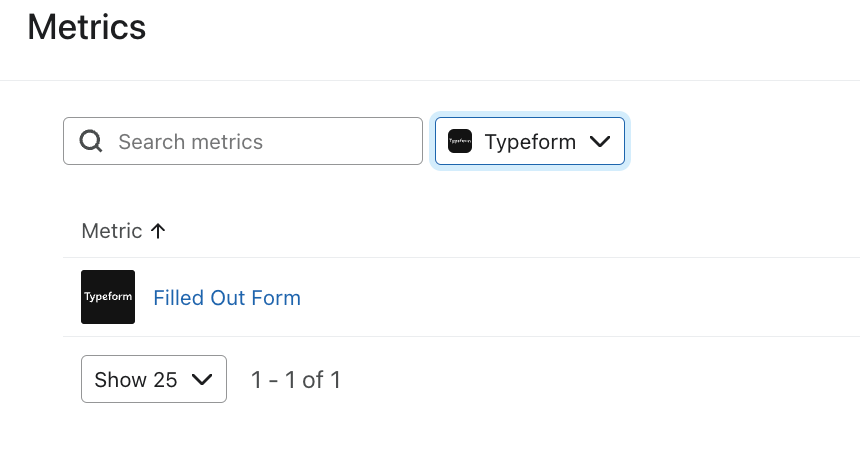Click the Typeform logo in the metric row
The image size is (860, 470).
[x=108, y=297]
